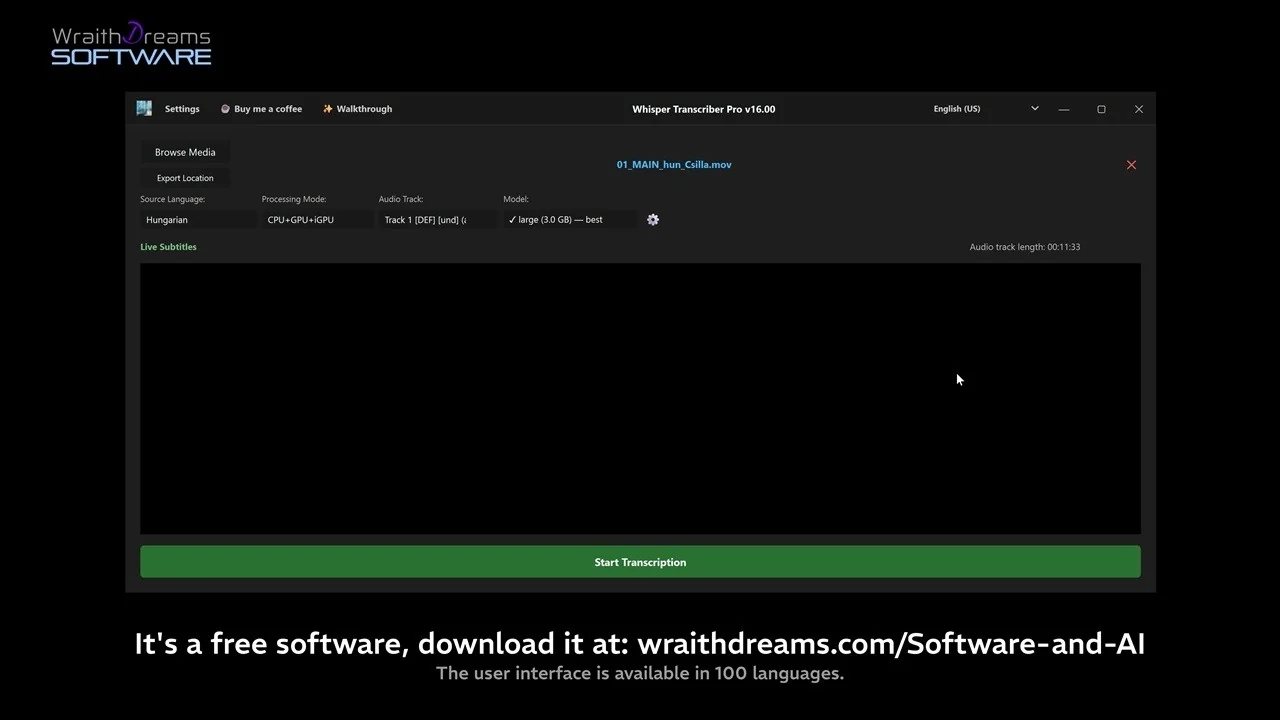Maximize the Whisper Transcriber window
This screenshot has height=720, width=1280.
coord(1101,109)
